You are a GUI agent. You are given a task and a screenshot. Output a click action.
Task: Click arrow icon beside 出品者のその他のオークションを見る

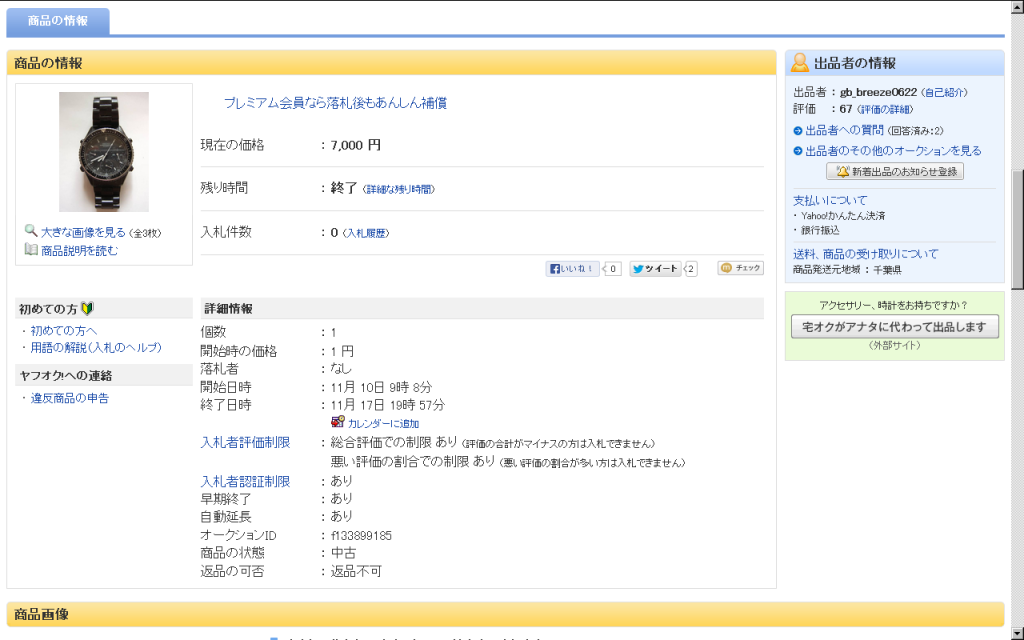(x=798, y=151)
